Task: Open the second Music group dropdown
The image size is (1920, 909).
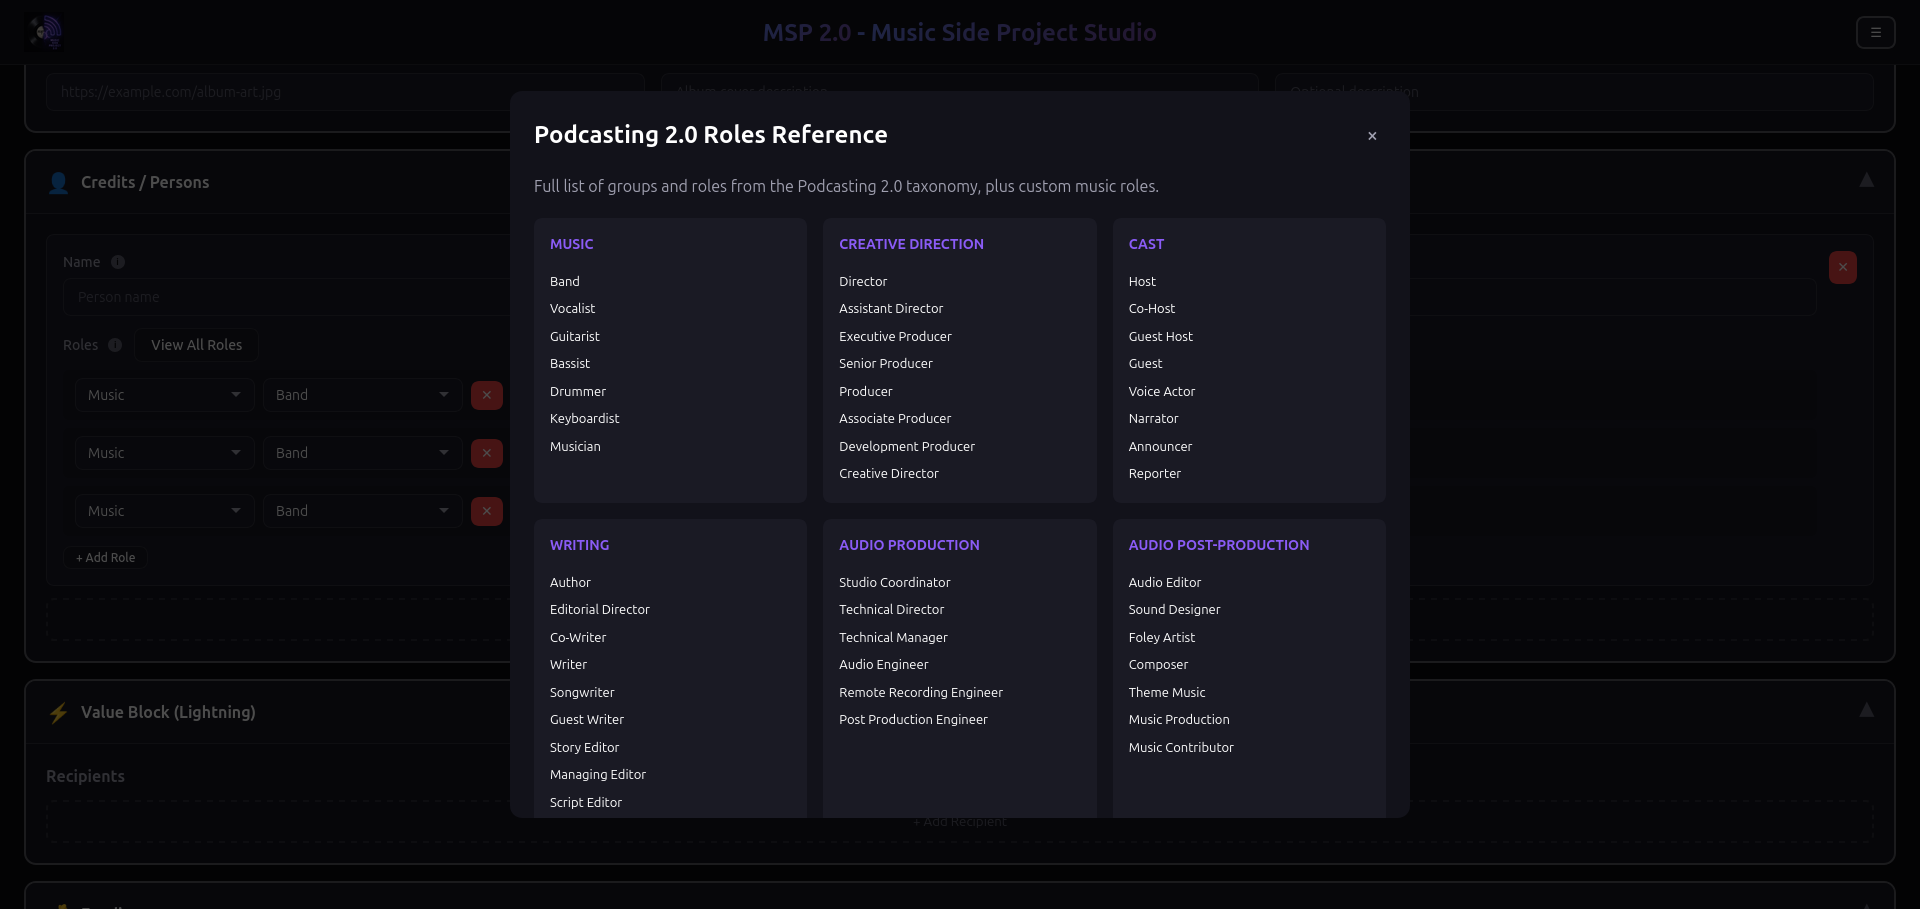Action: pyautogui.click(x=164, y=453)
